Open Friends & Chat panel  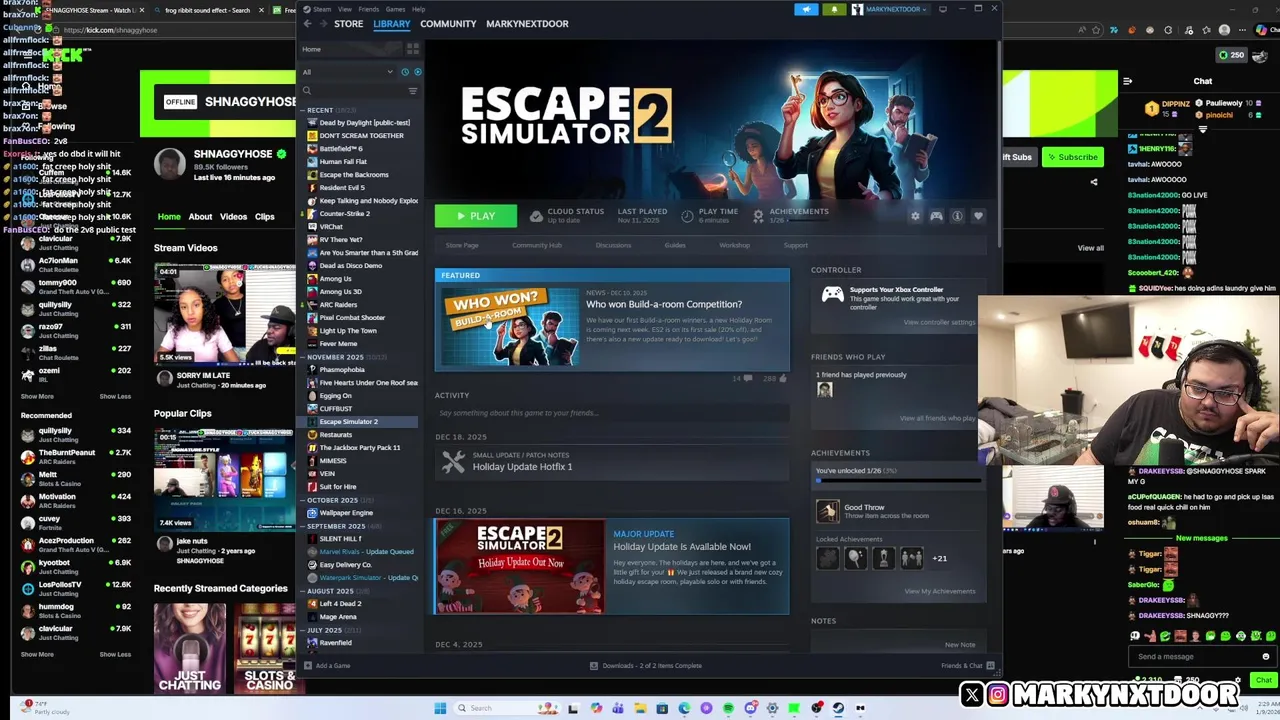967,666
